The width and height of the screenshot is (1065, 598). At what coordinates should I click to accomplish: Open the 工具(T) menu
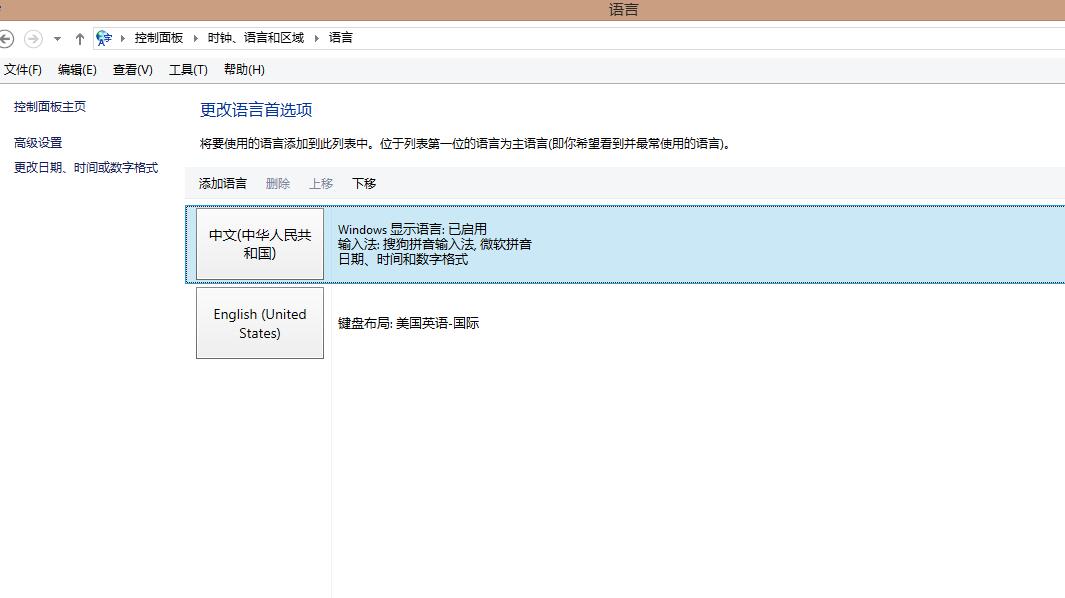(188, 70)
